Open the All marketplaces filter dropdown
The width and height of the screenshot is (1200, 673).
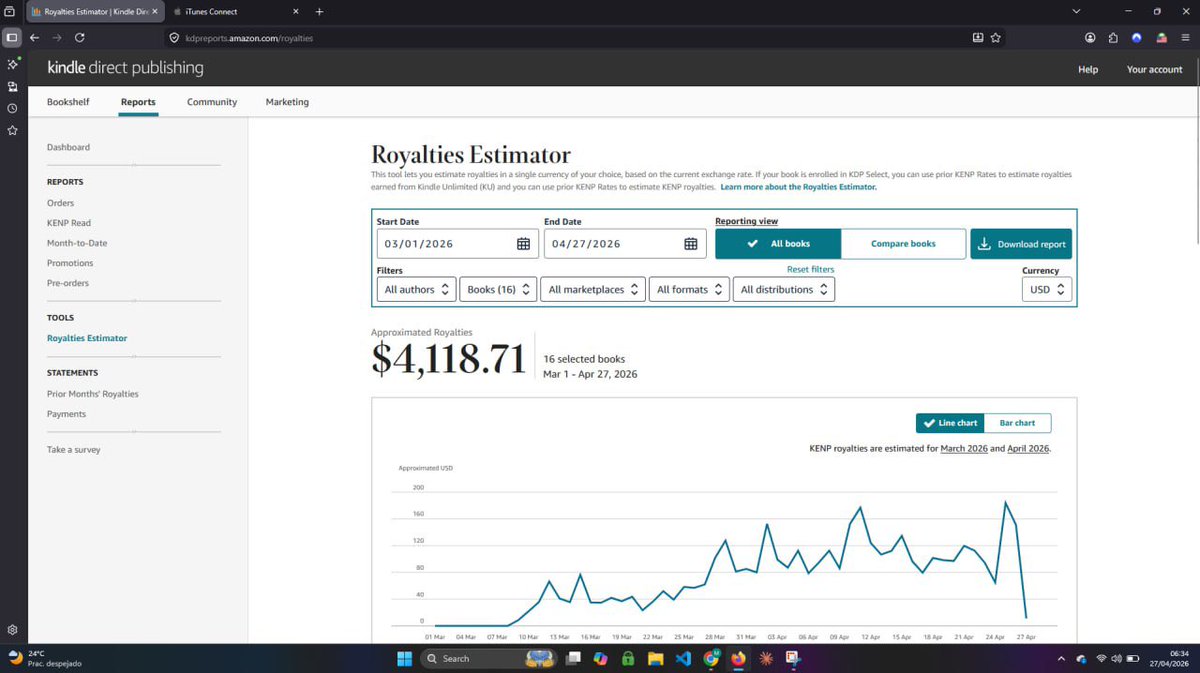click(x=593, y=289)
